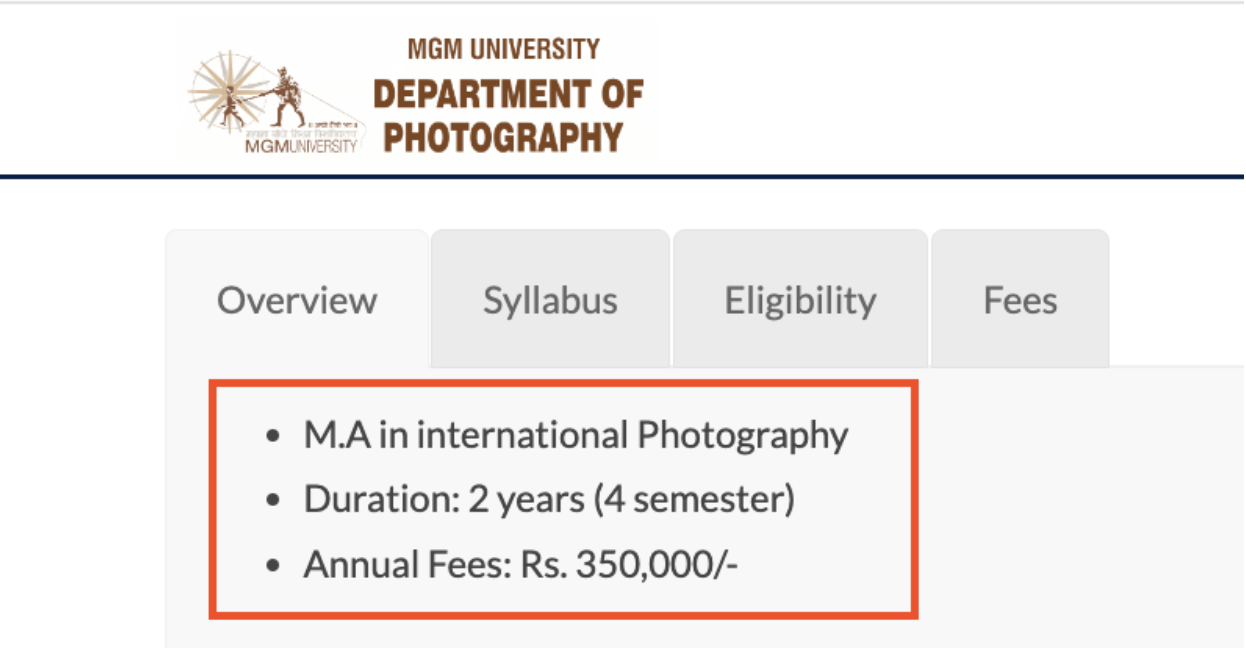The width and height of the screenshot is (1246, 650).
Task: Switch to the Syllabus tab
Action: click(x=549, y=298)
